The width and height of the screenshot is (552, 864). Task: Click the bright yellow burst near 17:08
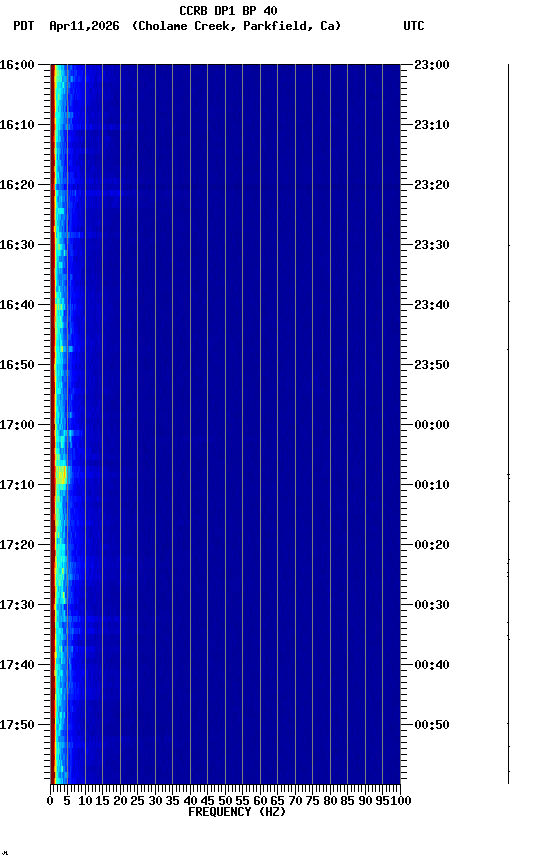61,474
